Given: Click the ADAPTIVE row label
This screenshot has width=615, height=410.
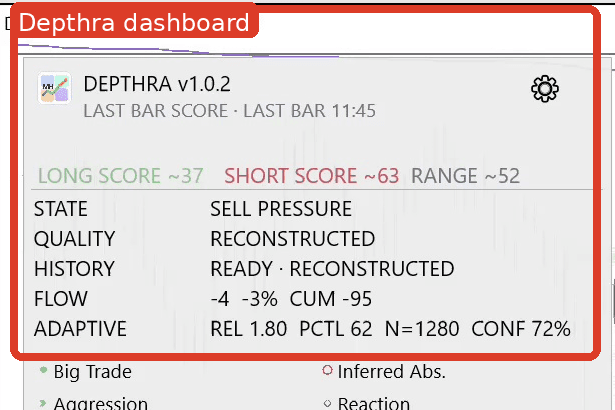Looking at the screenshot, I should pos(80,329).
